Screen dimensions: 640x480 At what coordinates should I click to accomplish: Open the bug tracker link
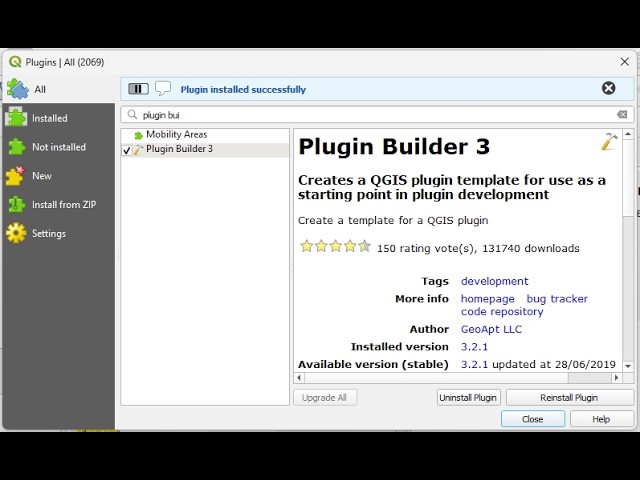coord(557,299)
